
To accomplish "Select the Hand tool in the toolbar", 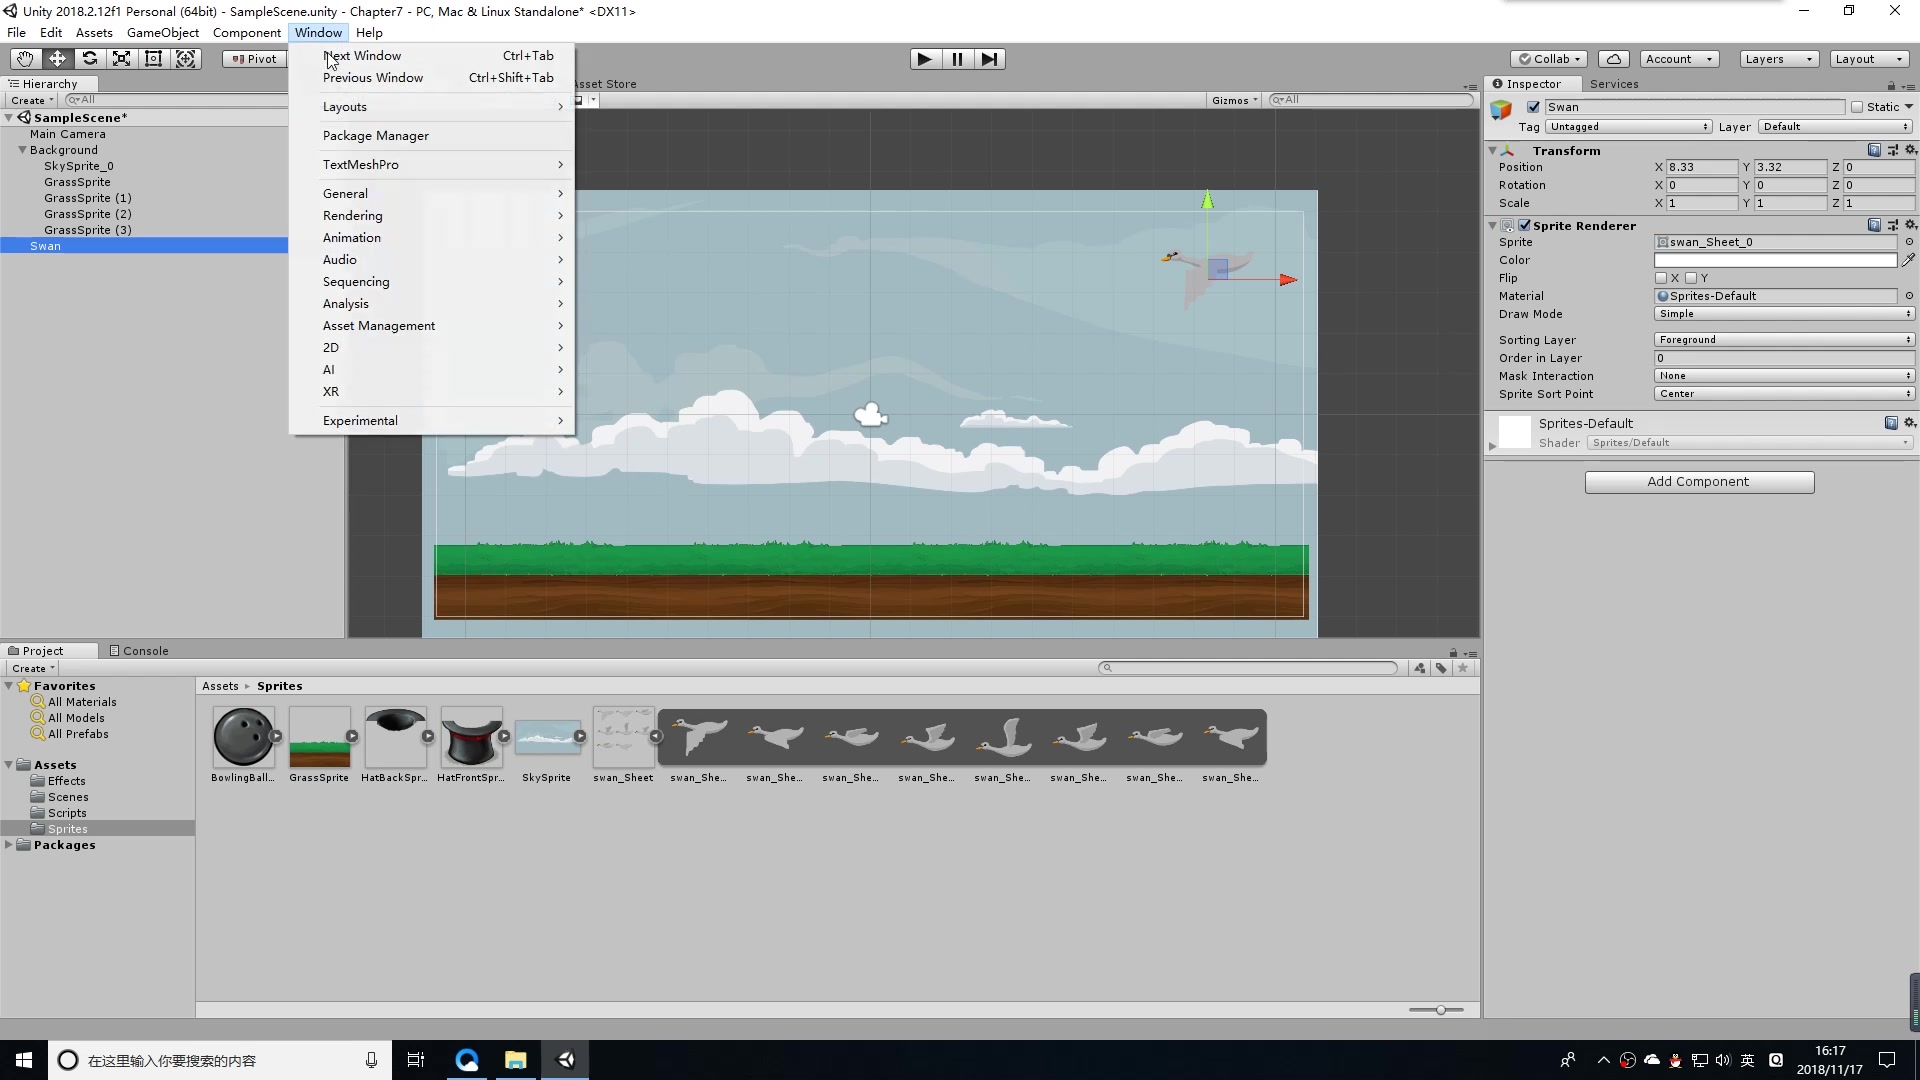I will point(24,59).
